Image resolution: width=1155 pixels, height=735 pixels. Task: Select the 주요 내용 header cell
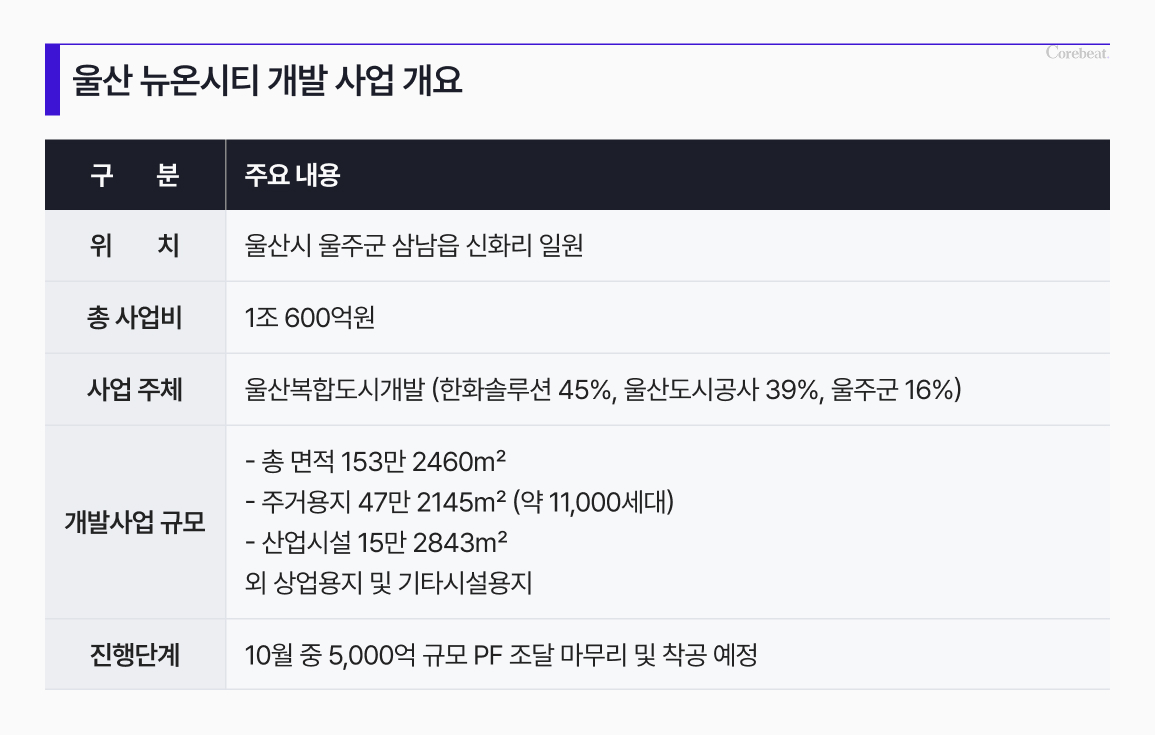[667, 175]
